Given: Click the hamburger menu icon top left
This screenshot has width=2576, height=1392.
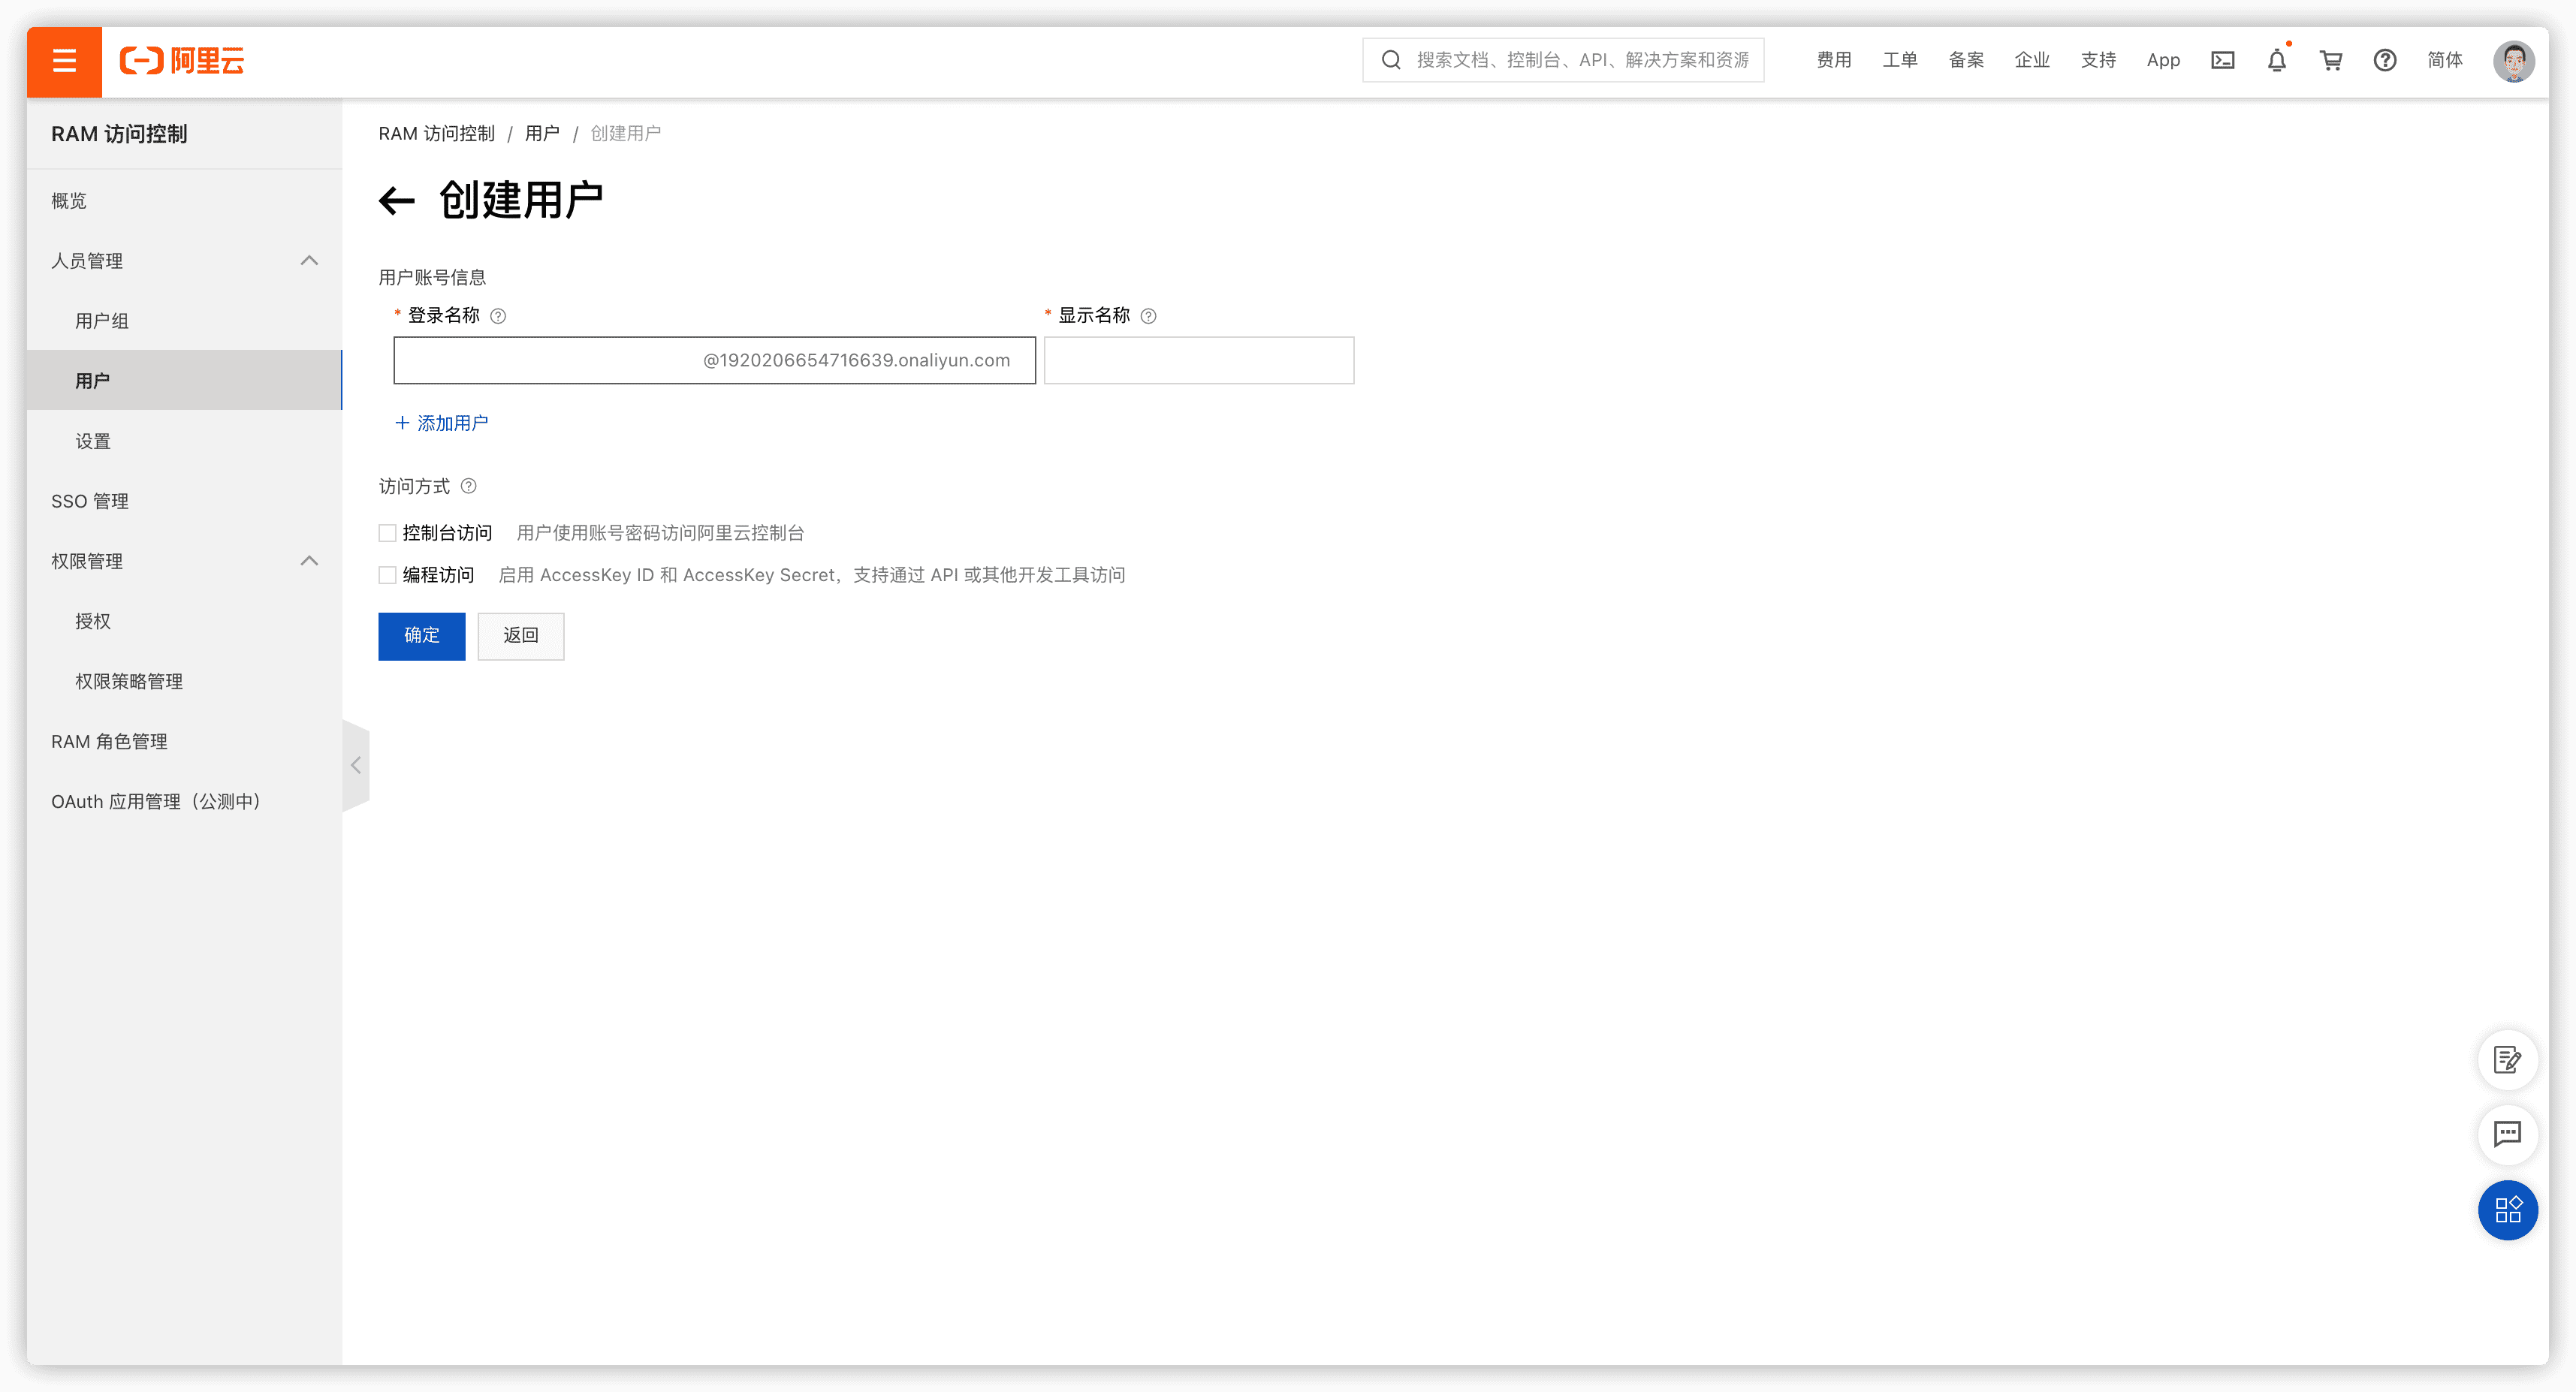Looking at the screenshot, I should point(63,60).
